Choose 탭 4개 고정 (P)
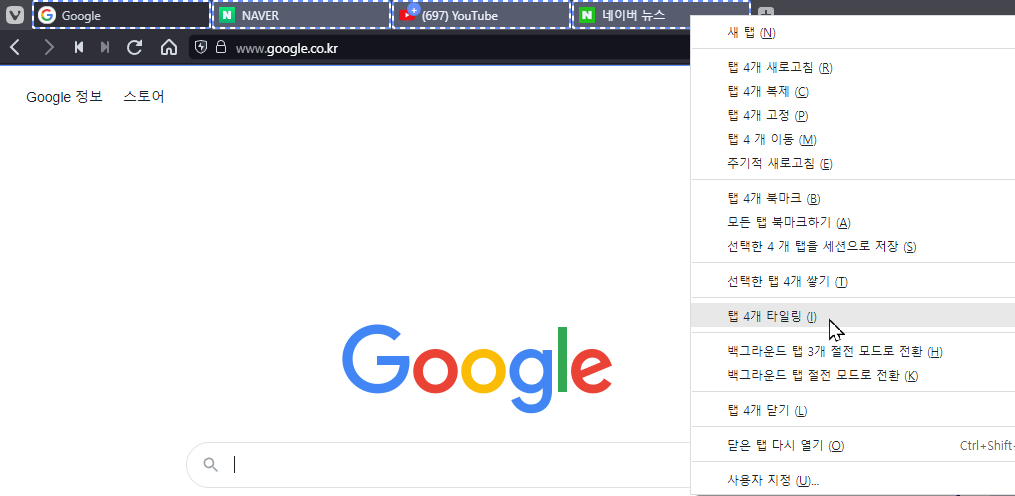Screen dimensions: 1015x496 click(x=853, y=115)
